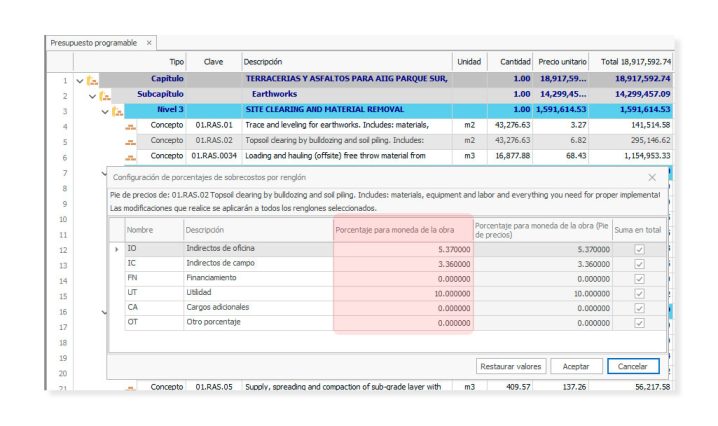Click 'TERRACERIAS Y ASFALTOS' chapter description

coord(347,79)
